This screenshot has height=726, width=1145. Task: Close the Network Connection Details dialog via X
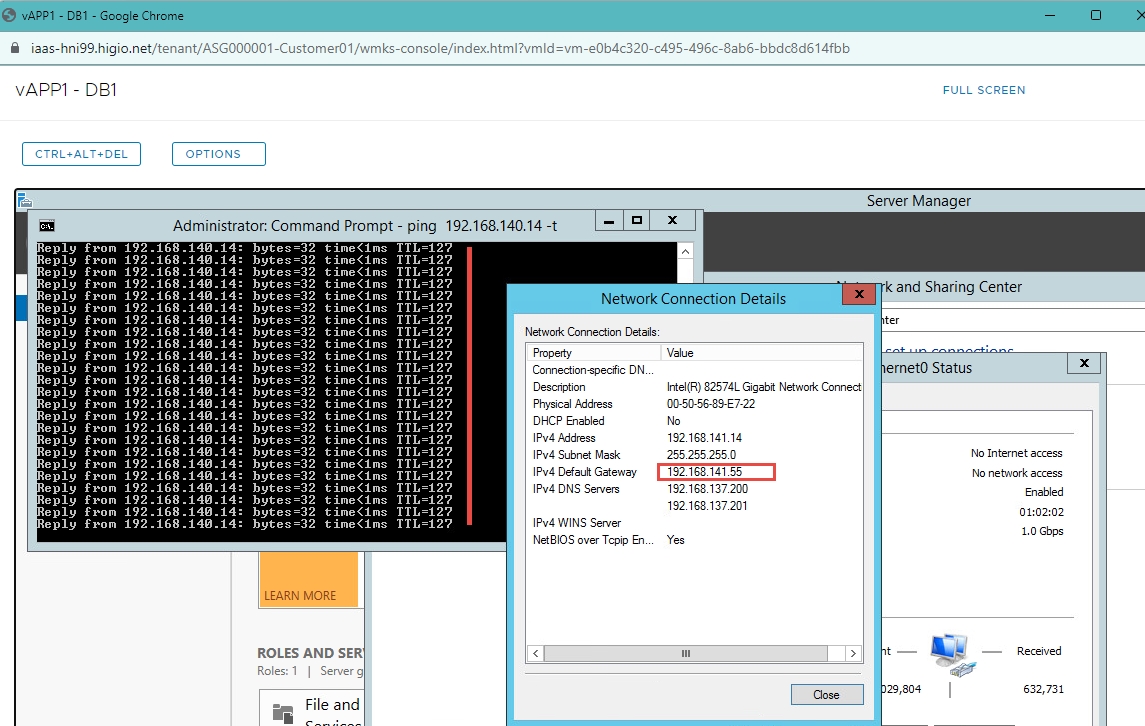(x=858, y=296)
